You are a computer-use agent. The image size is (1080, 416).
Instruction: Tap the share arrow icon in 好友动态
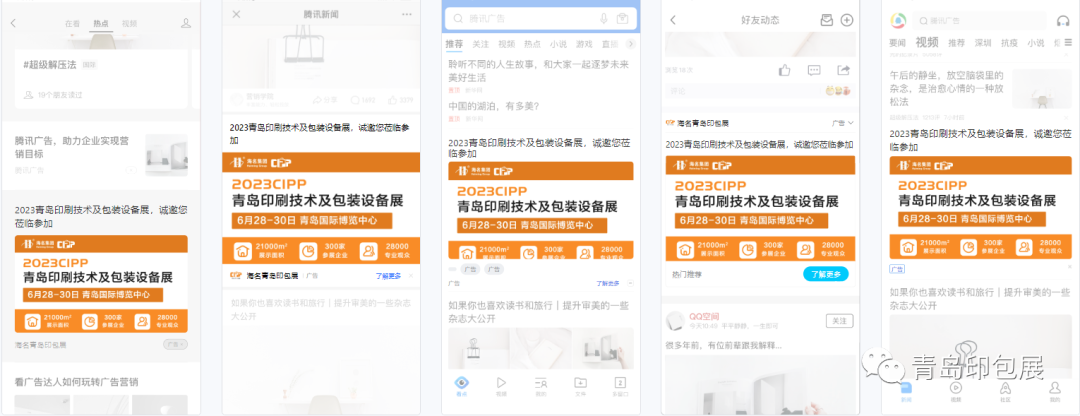point(843,70)
